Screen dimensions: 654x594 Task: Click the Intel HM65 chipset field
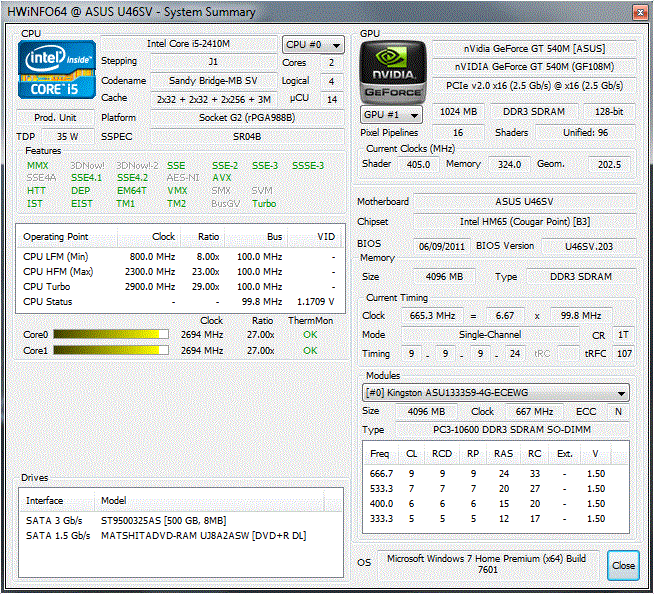tap(524, 221)
